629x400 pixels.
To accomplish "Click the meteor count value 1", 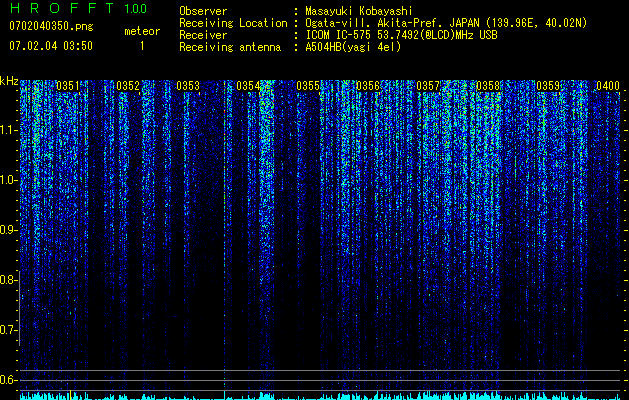I will [142, 47].
